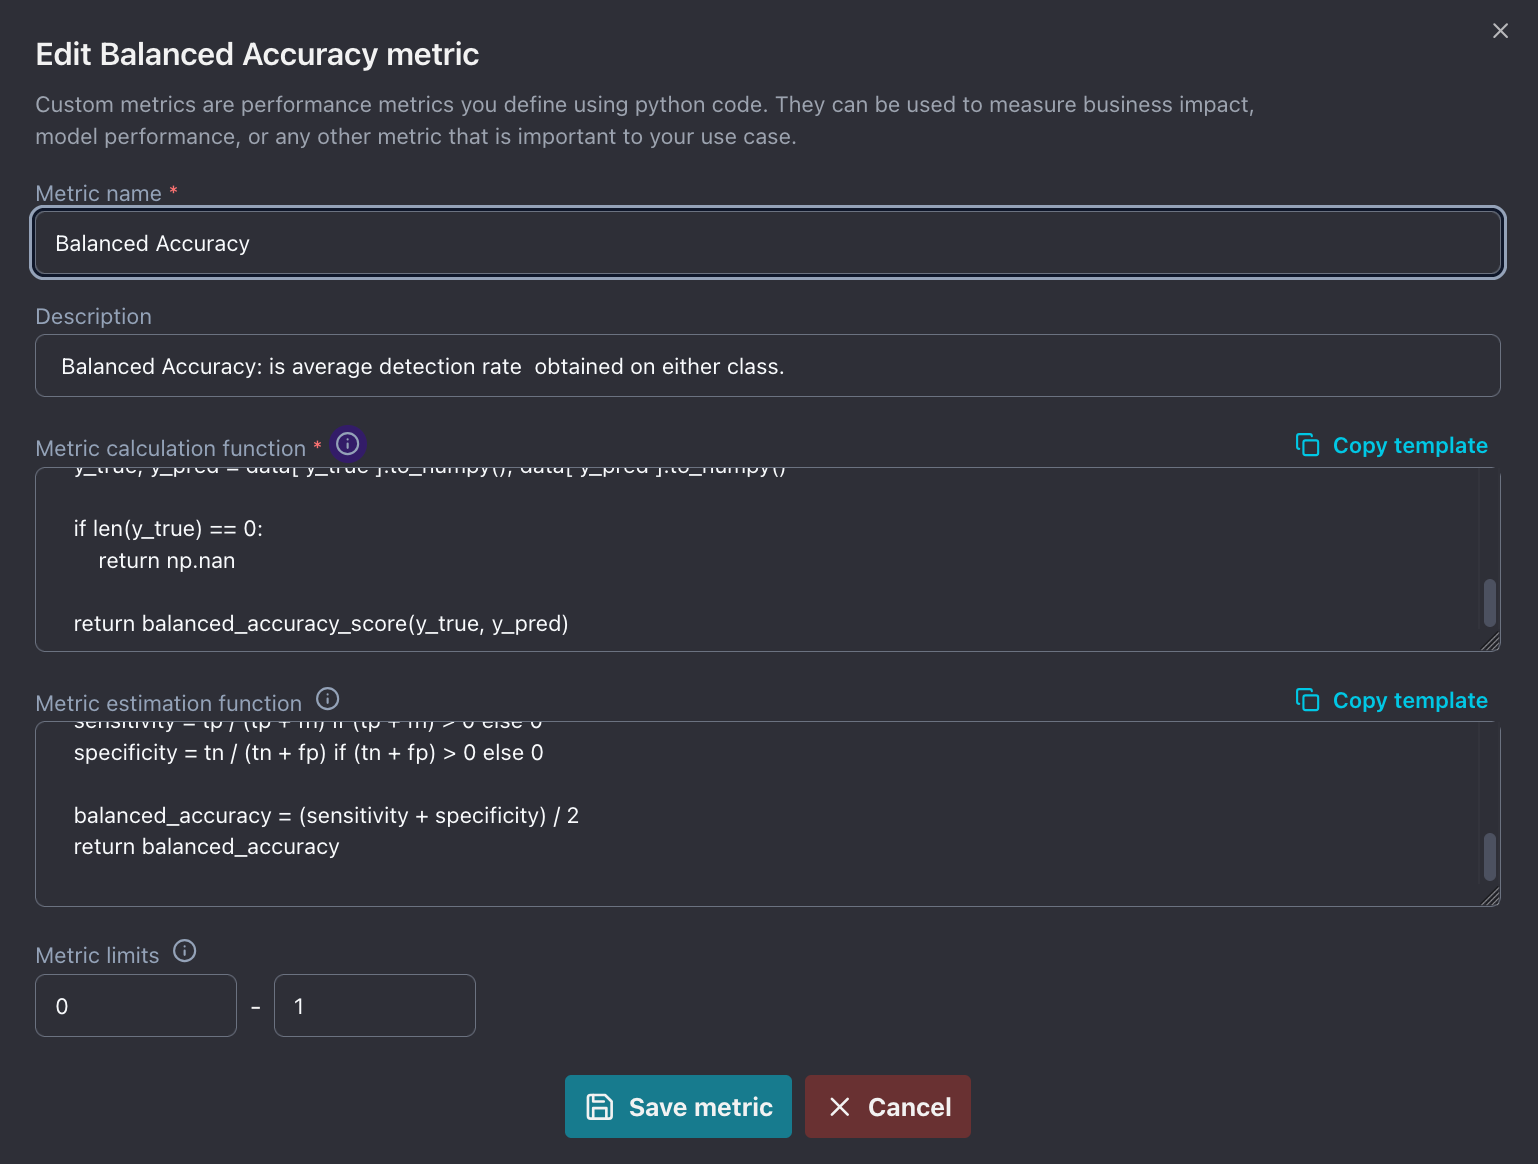Click the copy icon for the calculation function template

pyautogui.click(x=1308, y=445)
